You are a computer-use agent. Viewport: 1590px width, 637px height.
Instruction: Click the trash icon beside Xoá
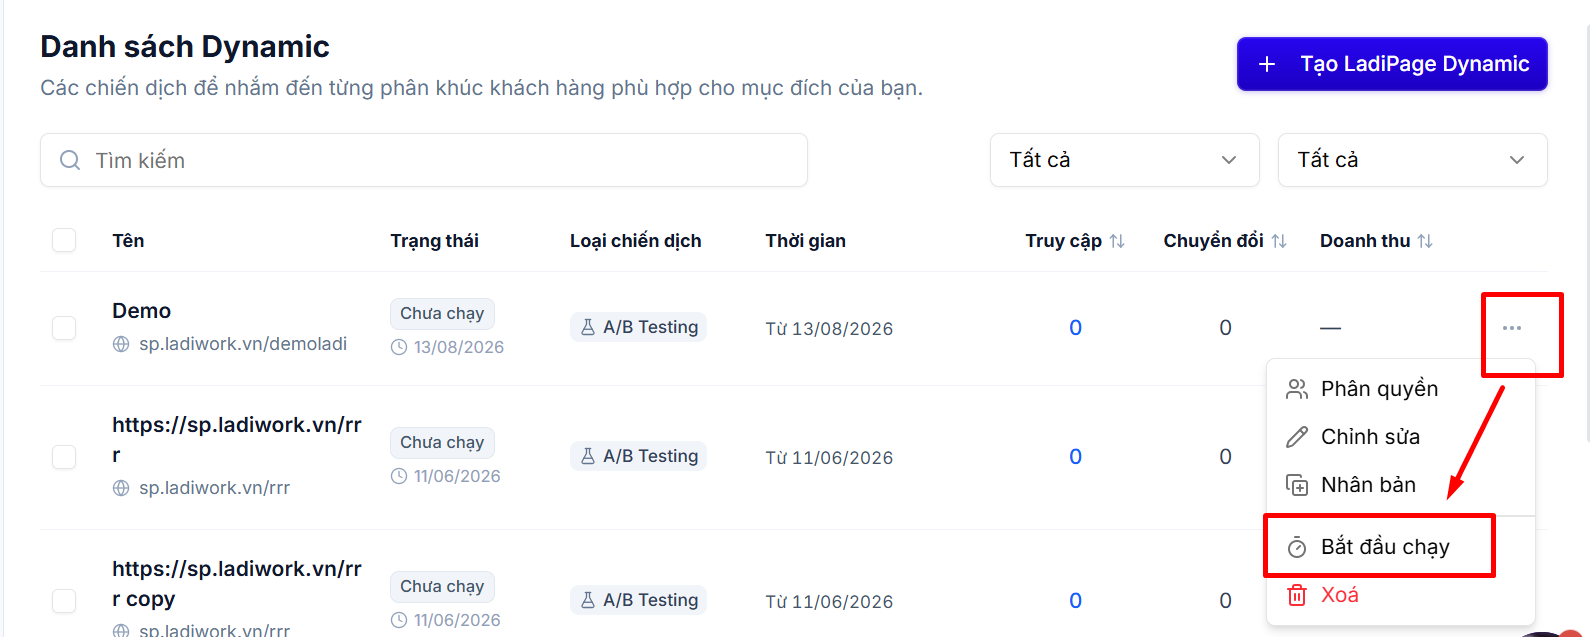click(1297, 595)
